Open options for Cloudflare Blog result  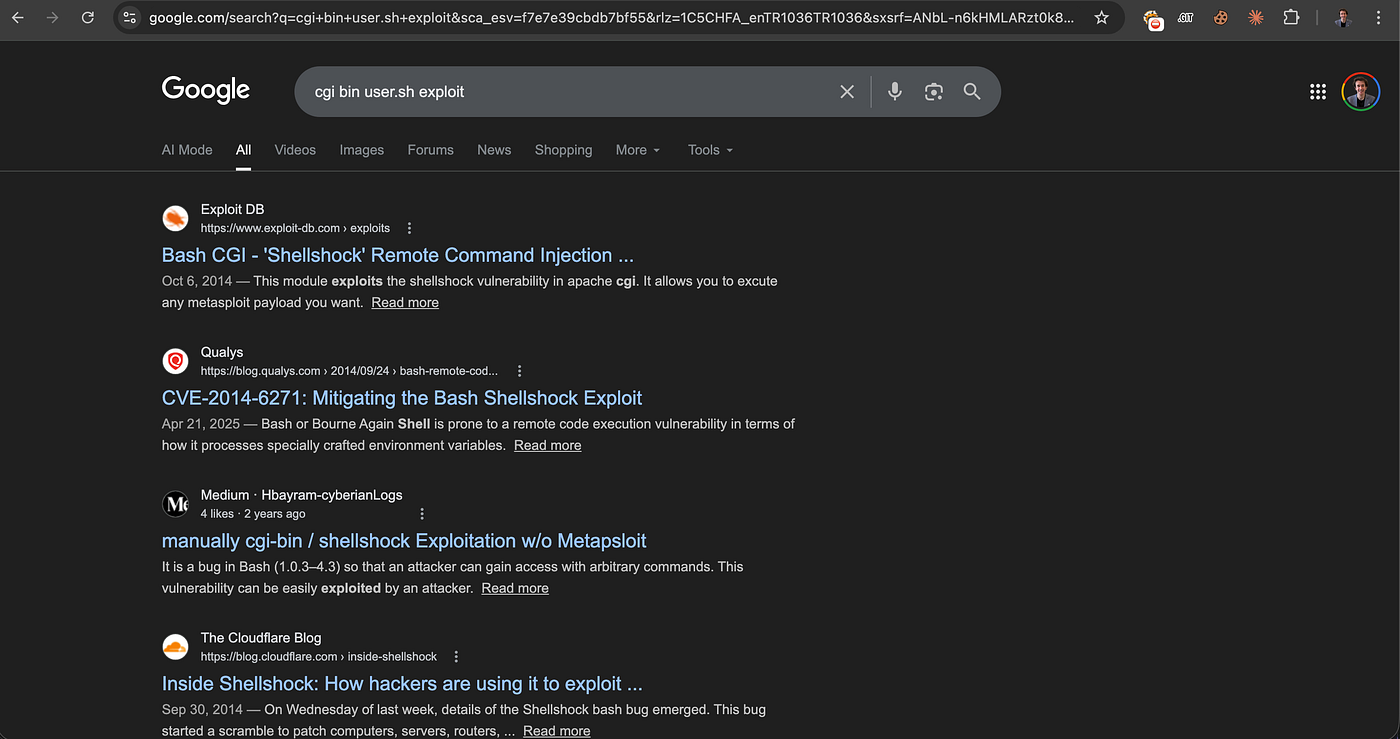(456, 657)
